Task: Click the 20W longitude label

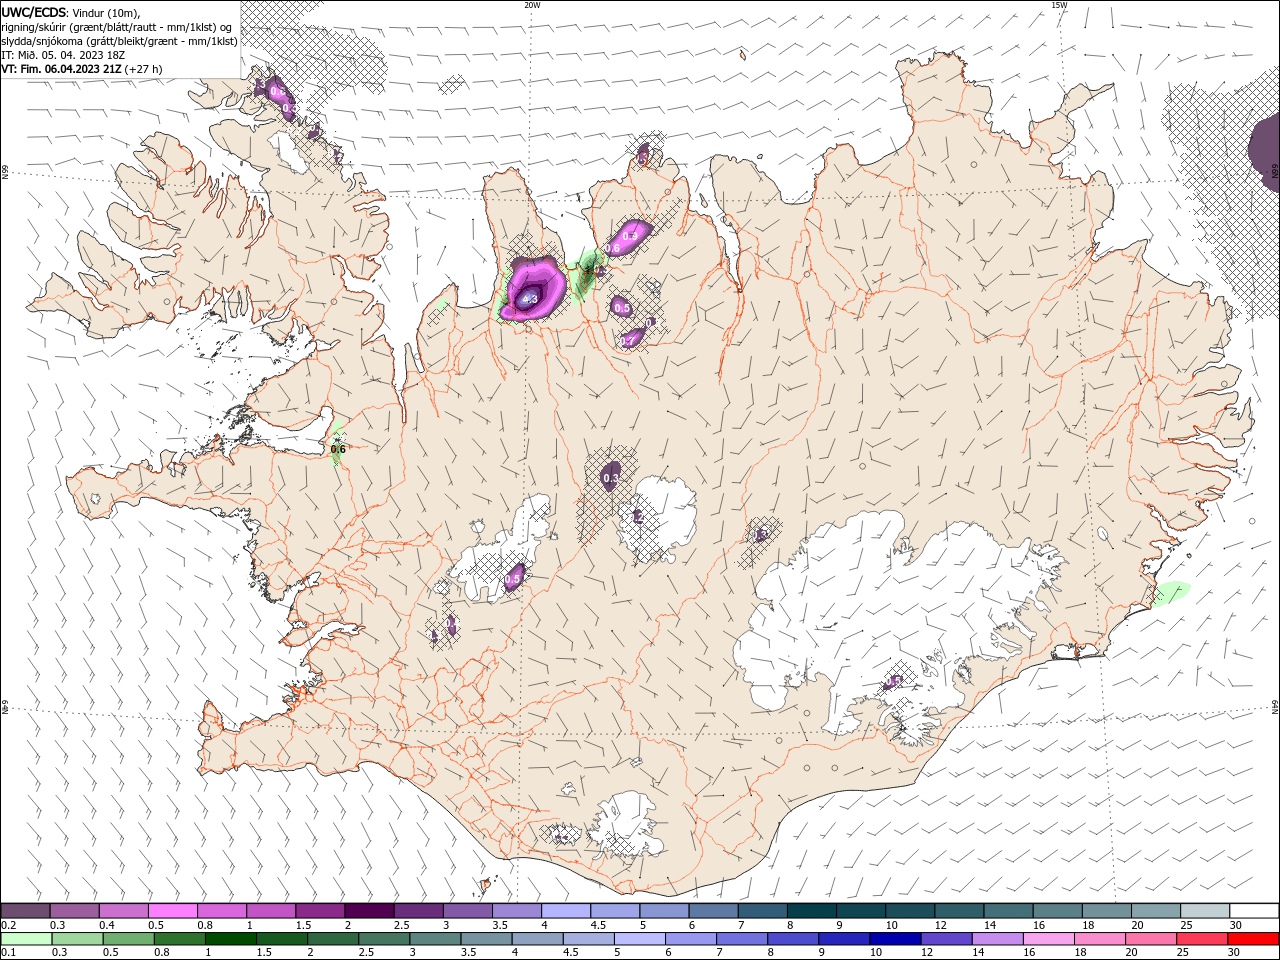Action: point(532,5)
